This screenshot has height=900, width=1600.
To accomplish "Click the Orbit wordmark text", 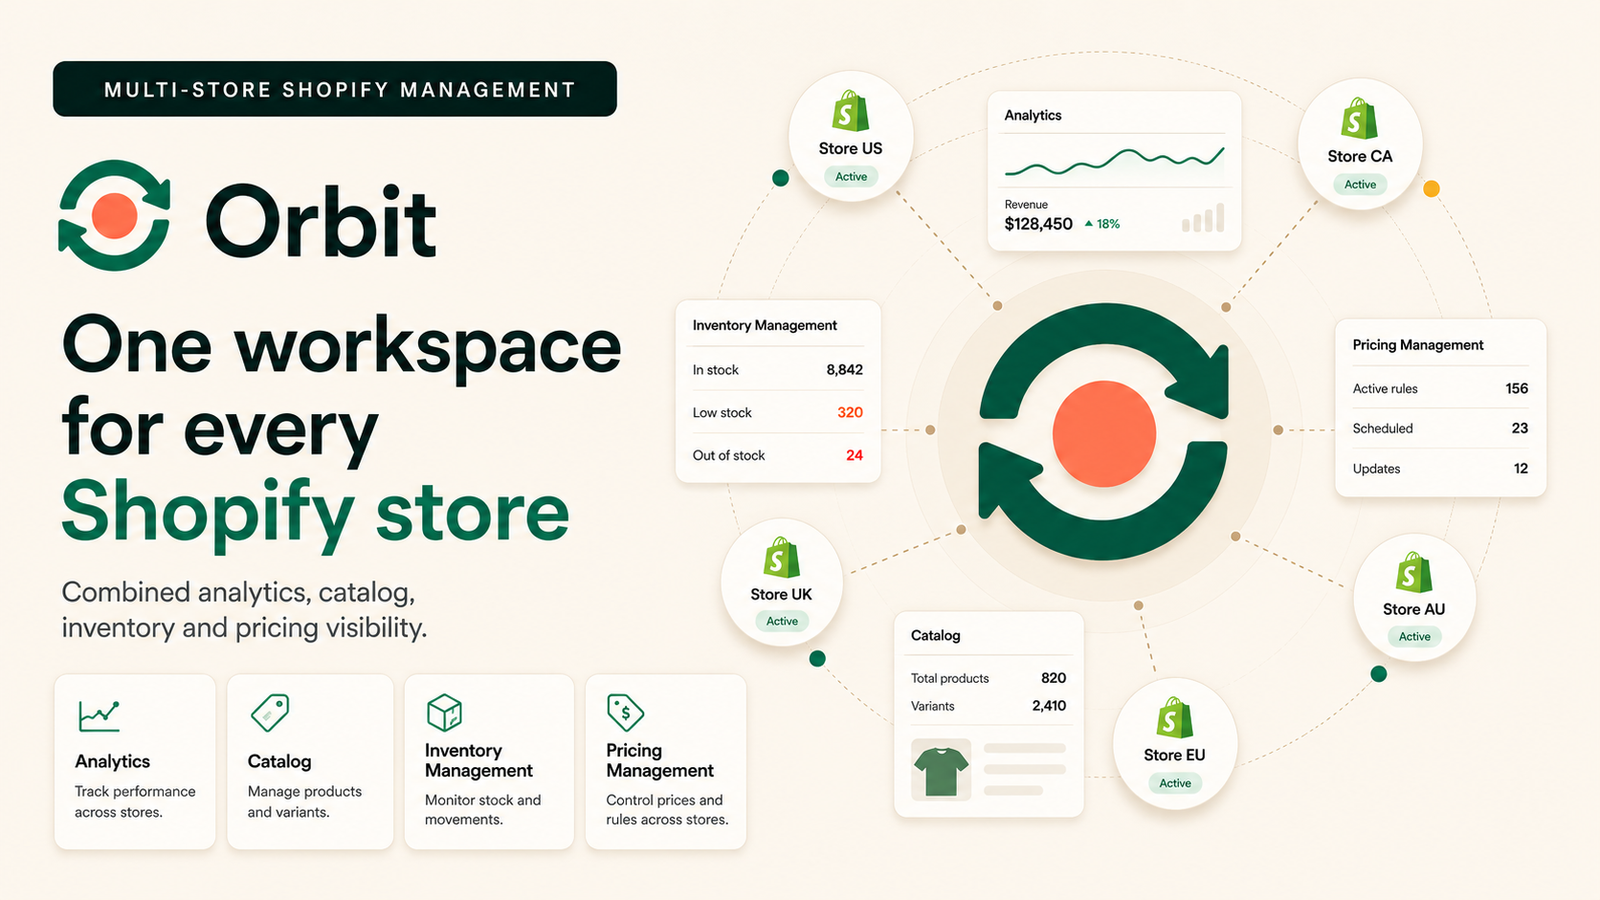I will tap(321, 222).
